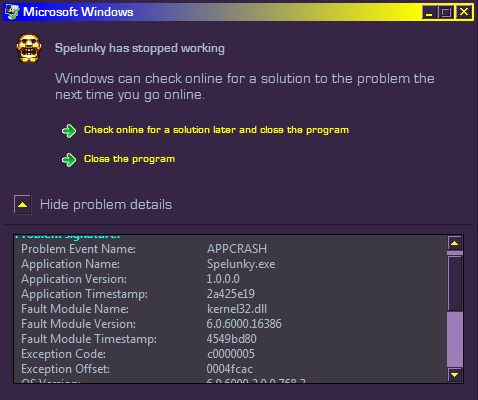Click the Microsoft Windows title bar icon
The height and width of the screenshot is (400, 478).
12,12
